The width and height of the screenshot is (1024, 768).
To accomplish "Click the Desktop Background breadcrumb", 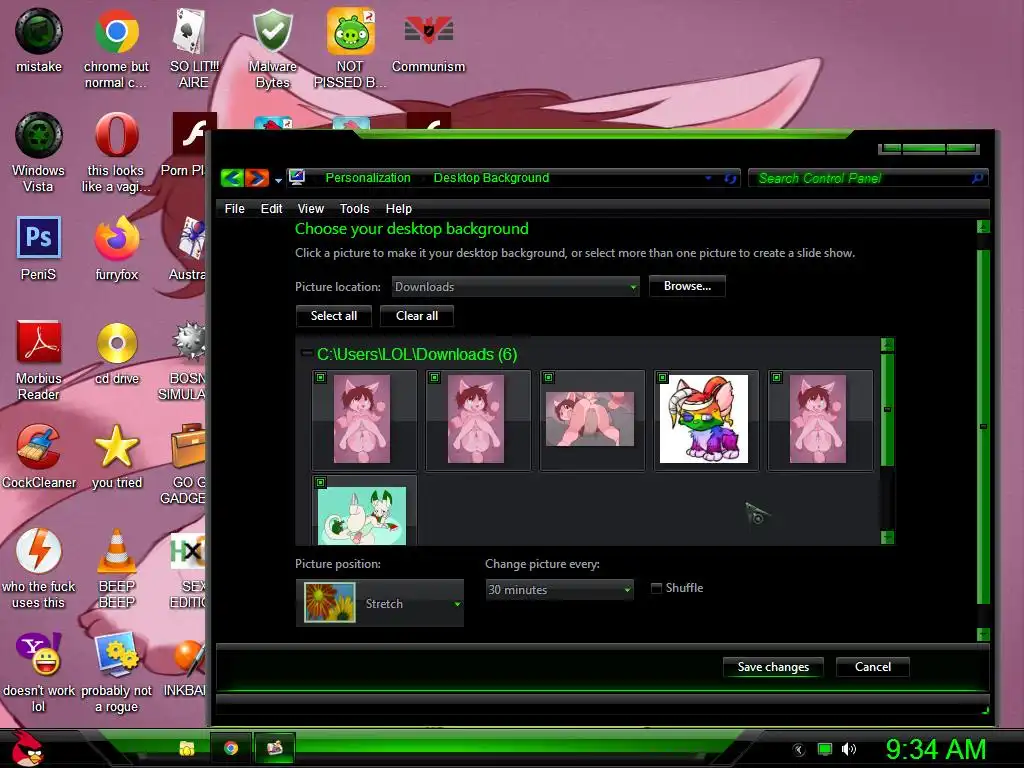I will click(491, 178).
